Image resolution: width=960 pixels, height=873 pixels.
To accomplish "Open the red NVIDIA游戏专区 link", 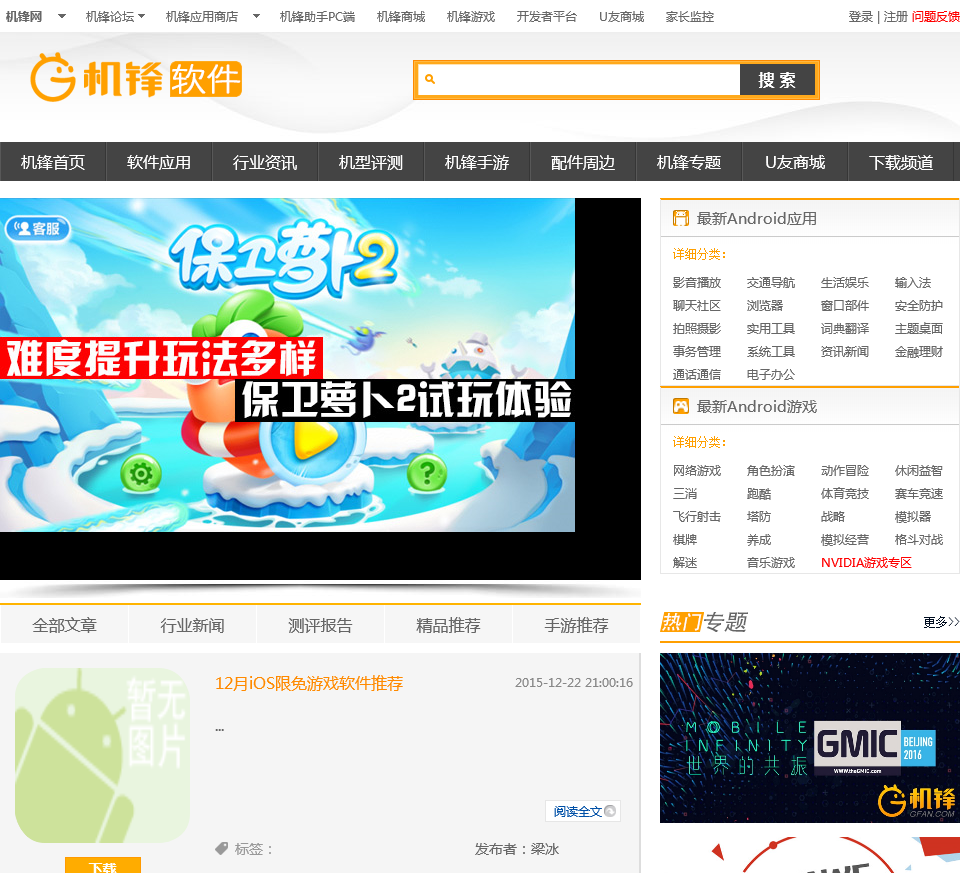I will point(866,562).
